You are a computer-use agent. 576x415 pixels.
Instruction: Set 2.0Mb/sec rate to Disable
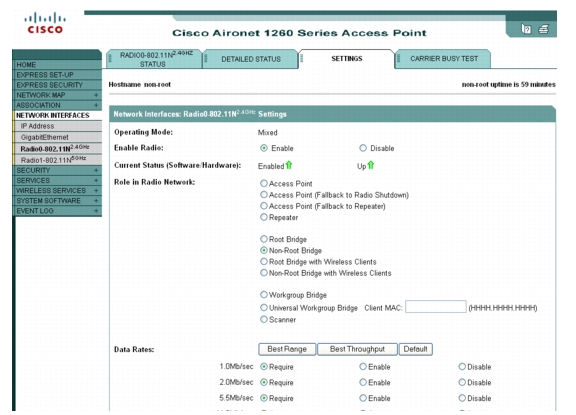point(462,382)
